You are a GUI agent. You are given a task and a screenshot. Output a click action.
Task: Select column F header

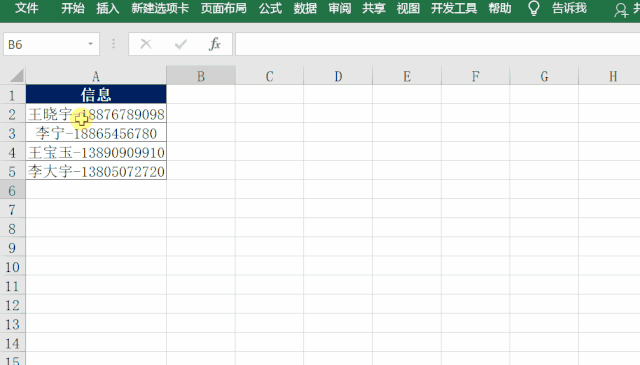click(476, 76)
